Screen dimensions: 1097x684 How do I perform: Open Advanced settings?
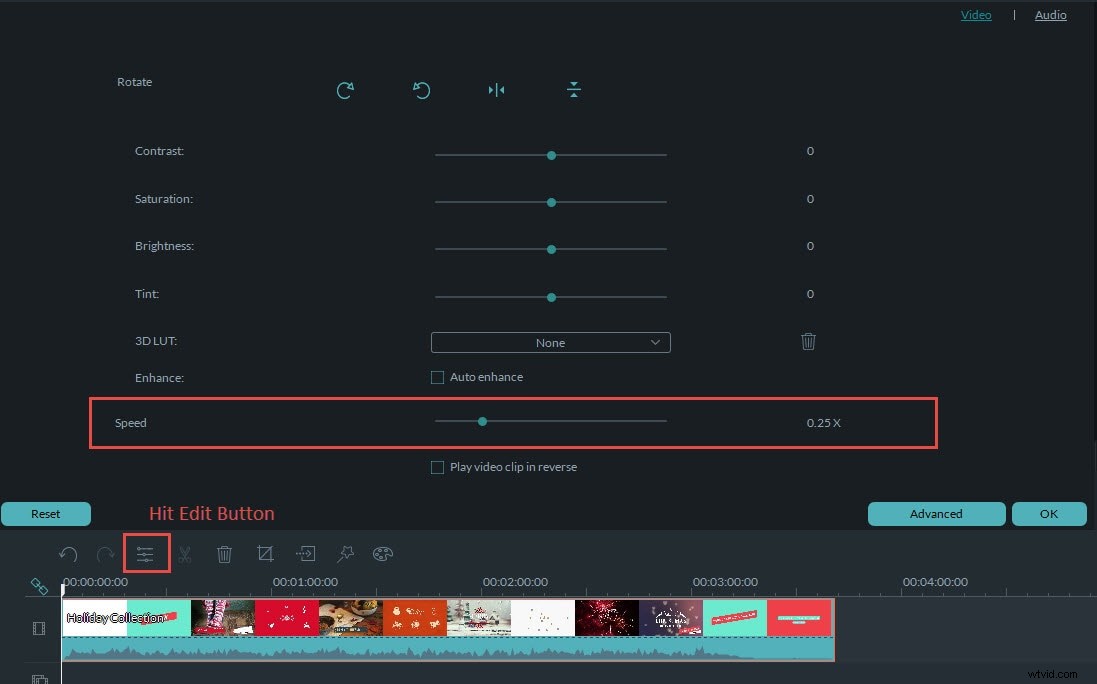936,513
